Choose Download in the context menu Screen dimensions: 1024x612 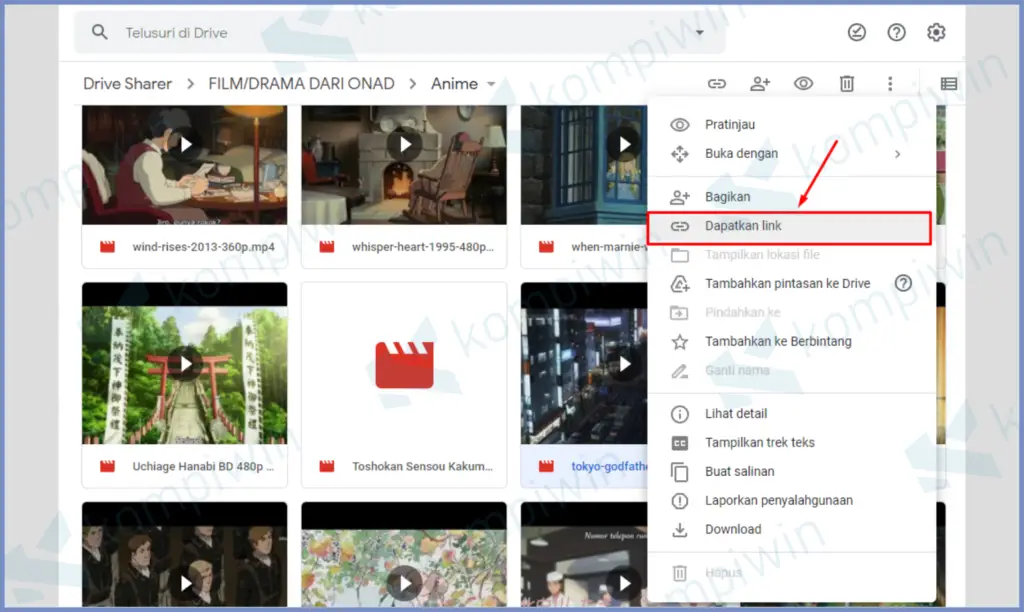(733, 529)
